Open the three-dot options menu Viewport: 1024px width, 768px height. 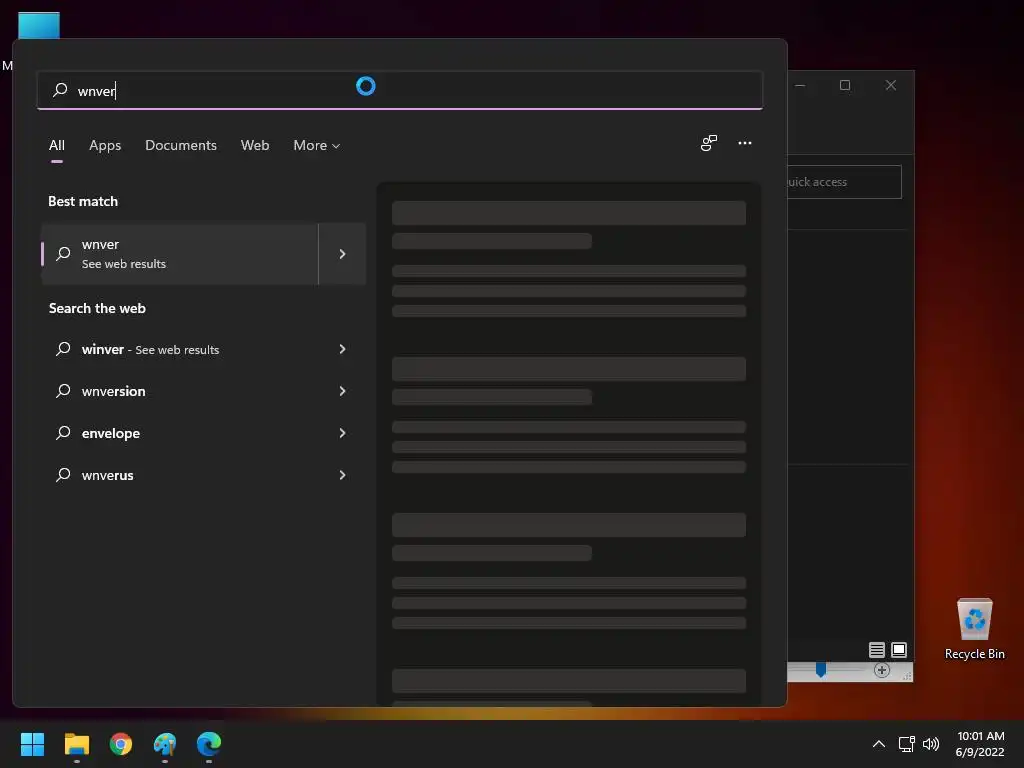(x=744, y=143)
